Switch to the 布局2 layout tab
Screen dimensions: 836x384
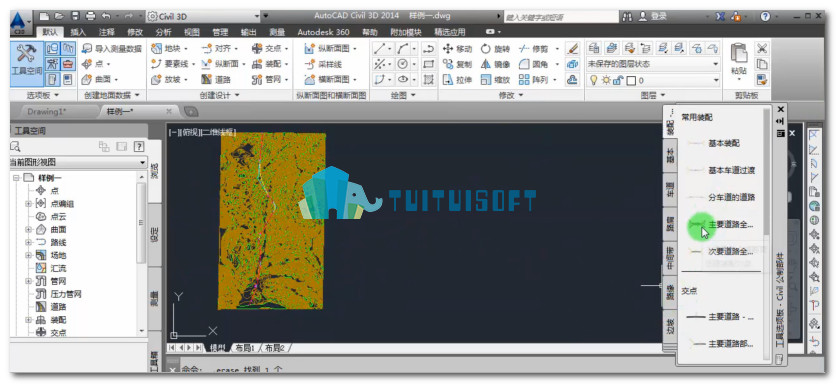click(275, 348)
